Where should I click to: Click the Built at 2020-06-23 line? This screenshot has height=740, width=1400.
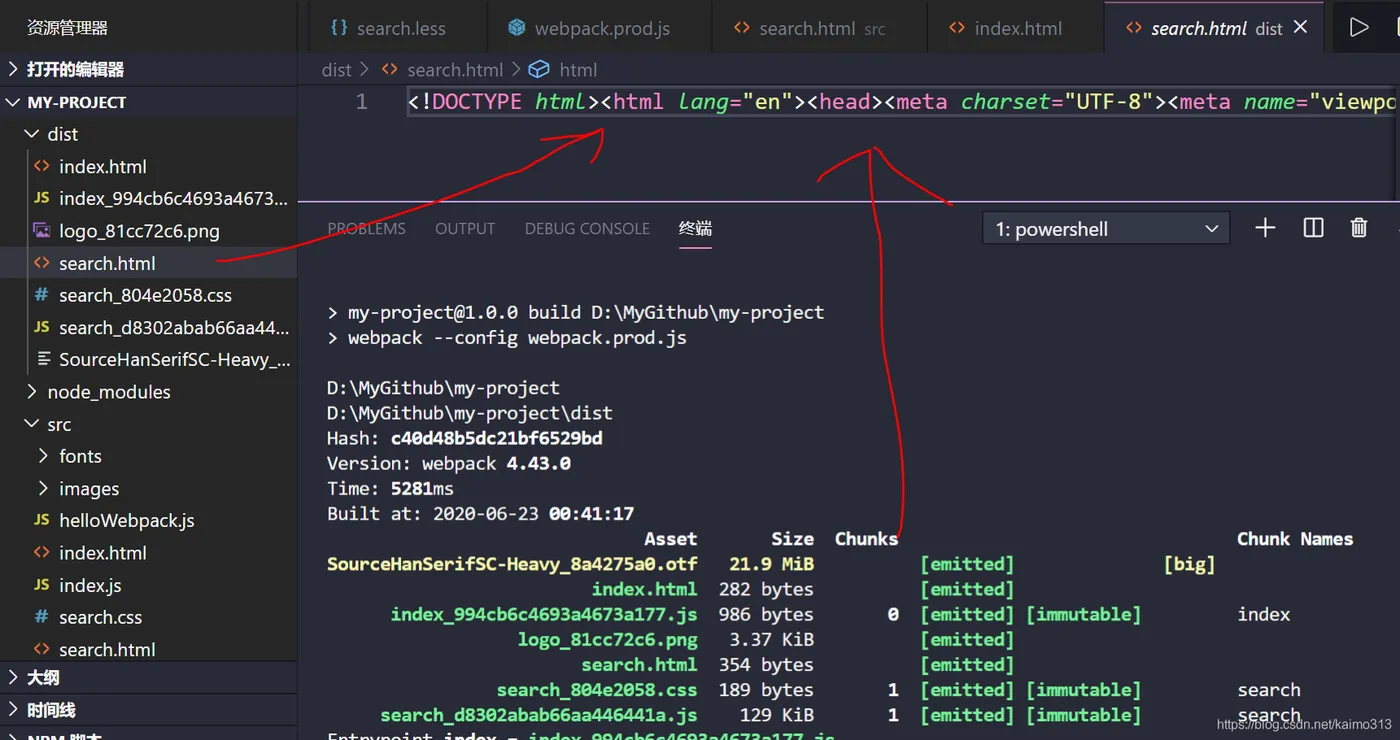[x=480, y=513]
